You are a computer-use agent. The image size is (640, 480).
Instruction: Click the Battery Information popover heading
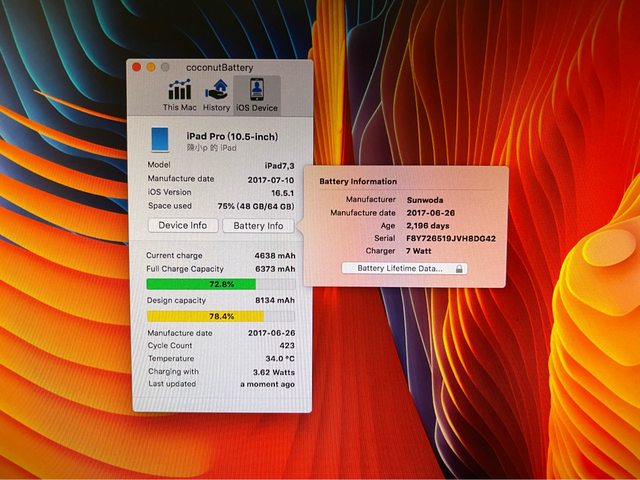coord(358,181)
